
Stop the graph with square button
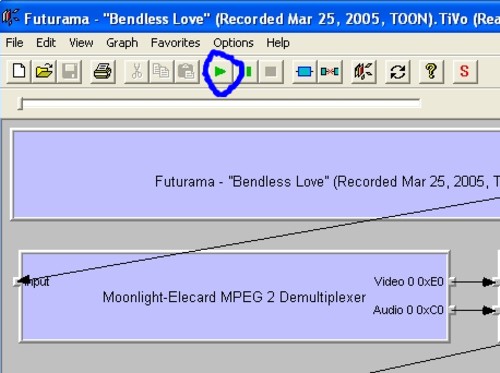(x=271, y=71)
